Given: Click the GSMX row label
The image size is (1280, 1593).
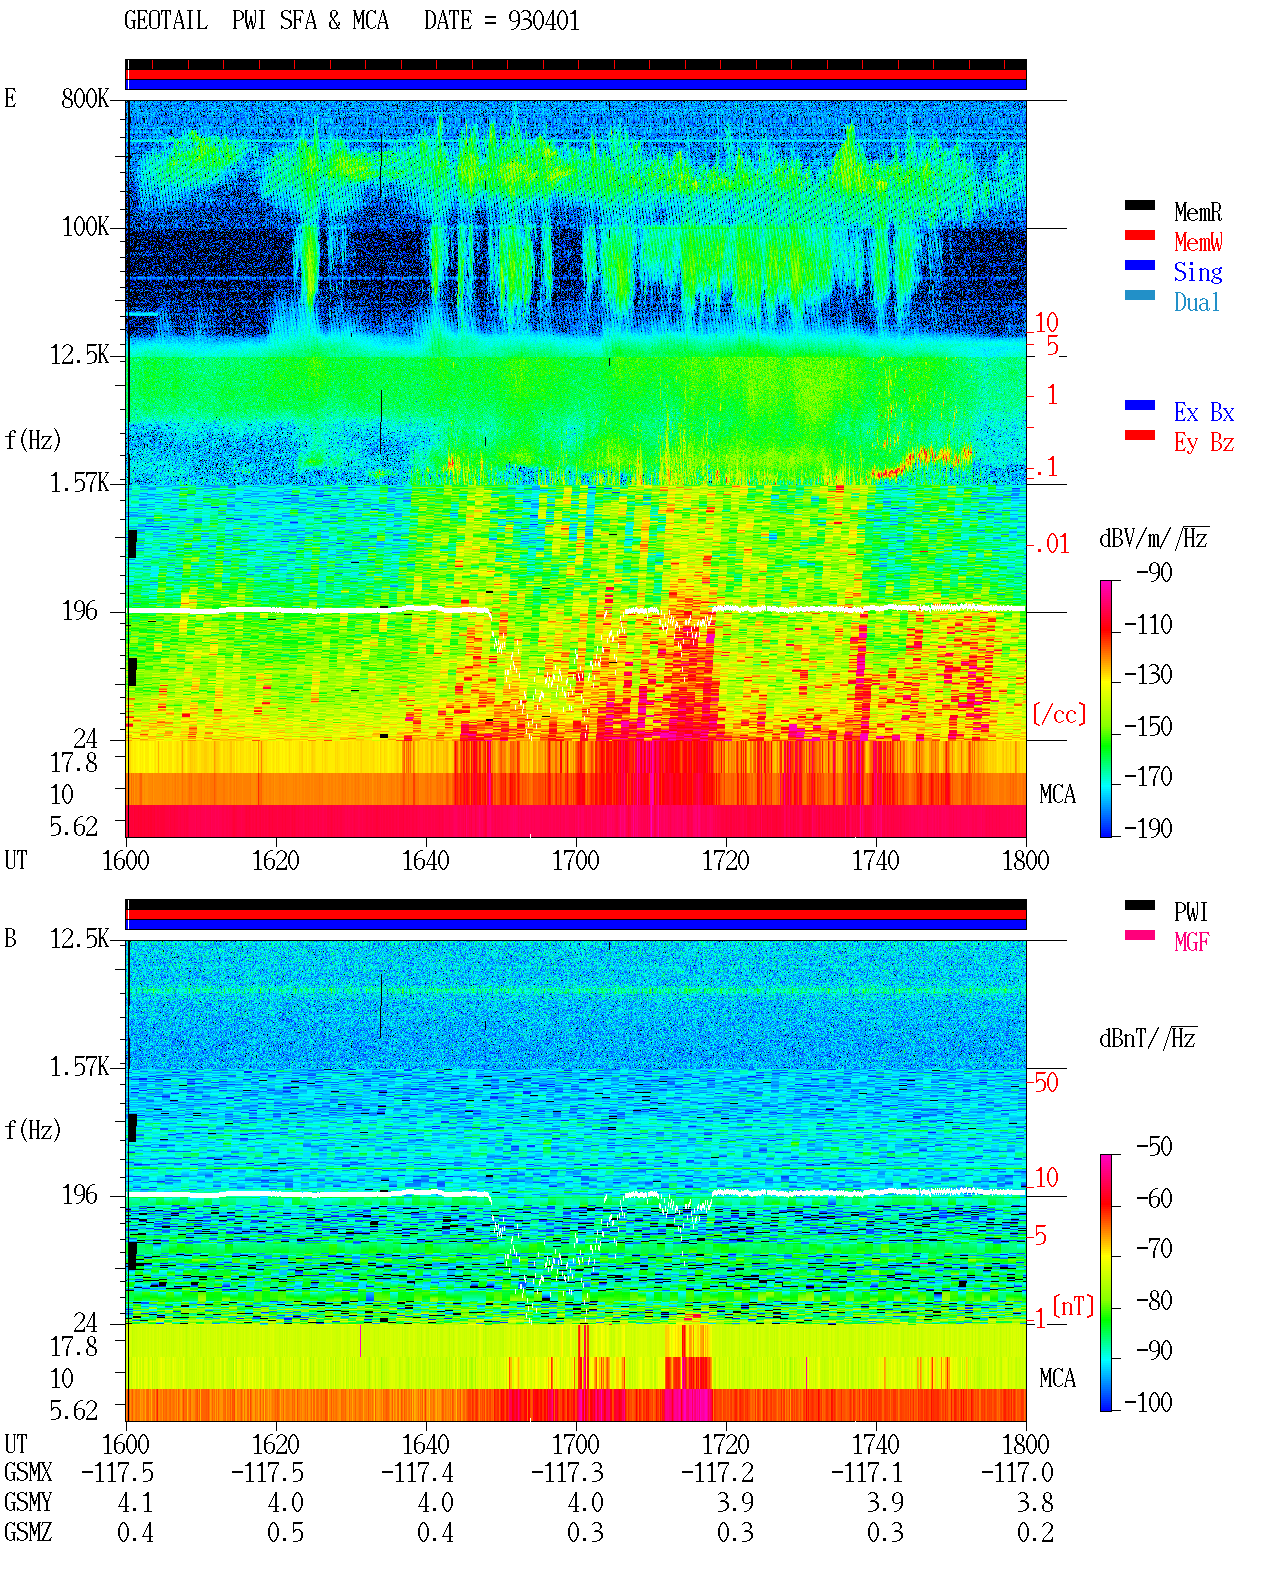Looking at the screenshot, I should [x=28, y=1473].
